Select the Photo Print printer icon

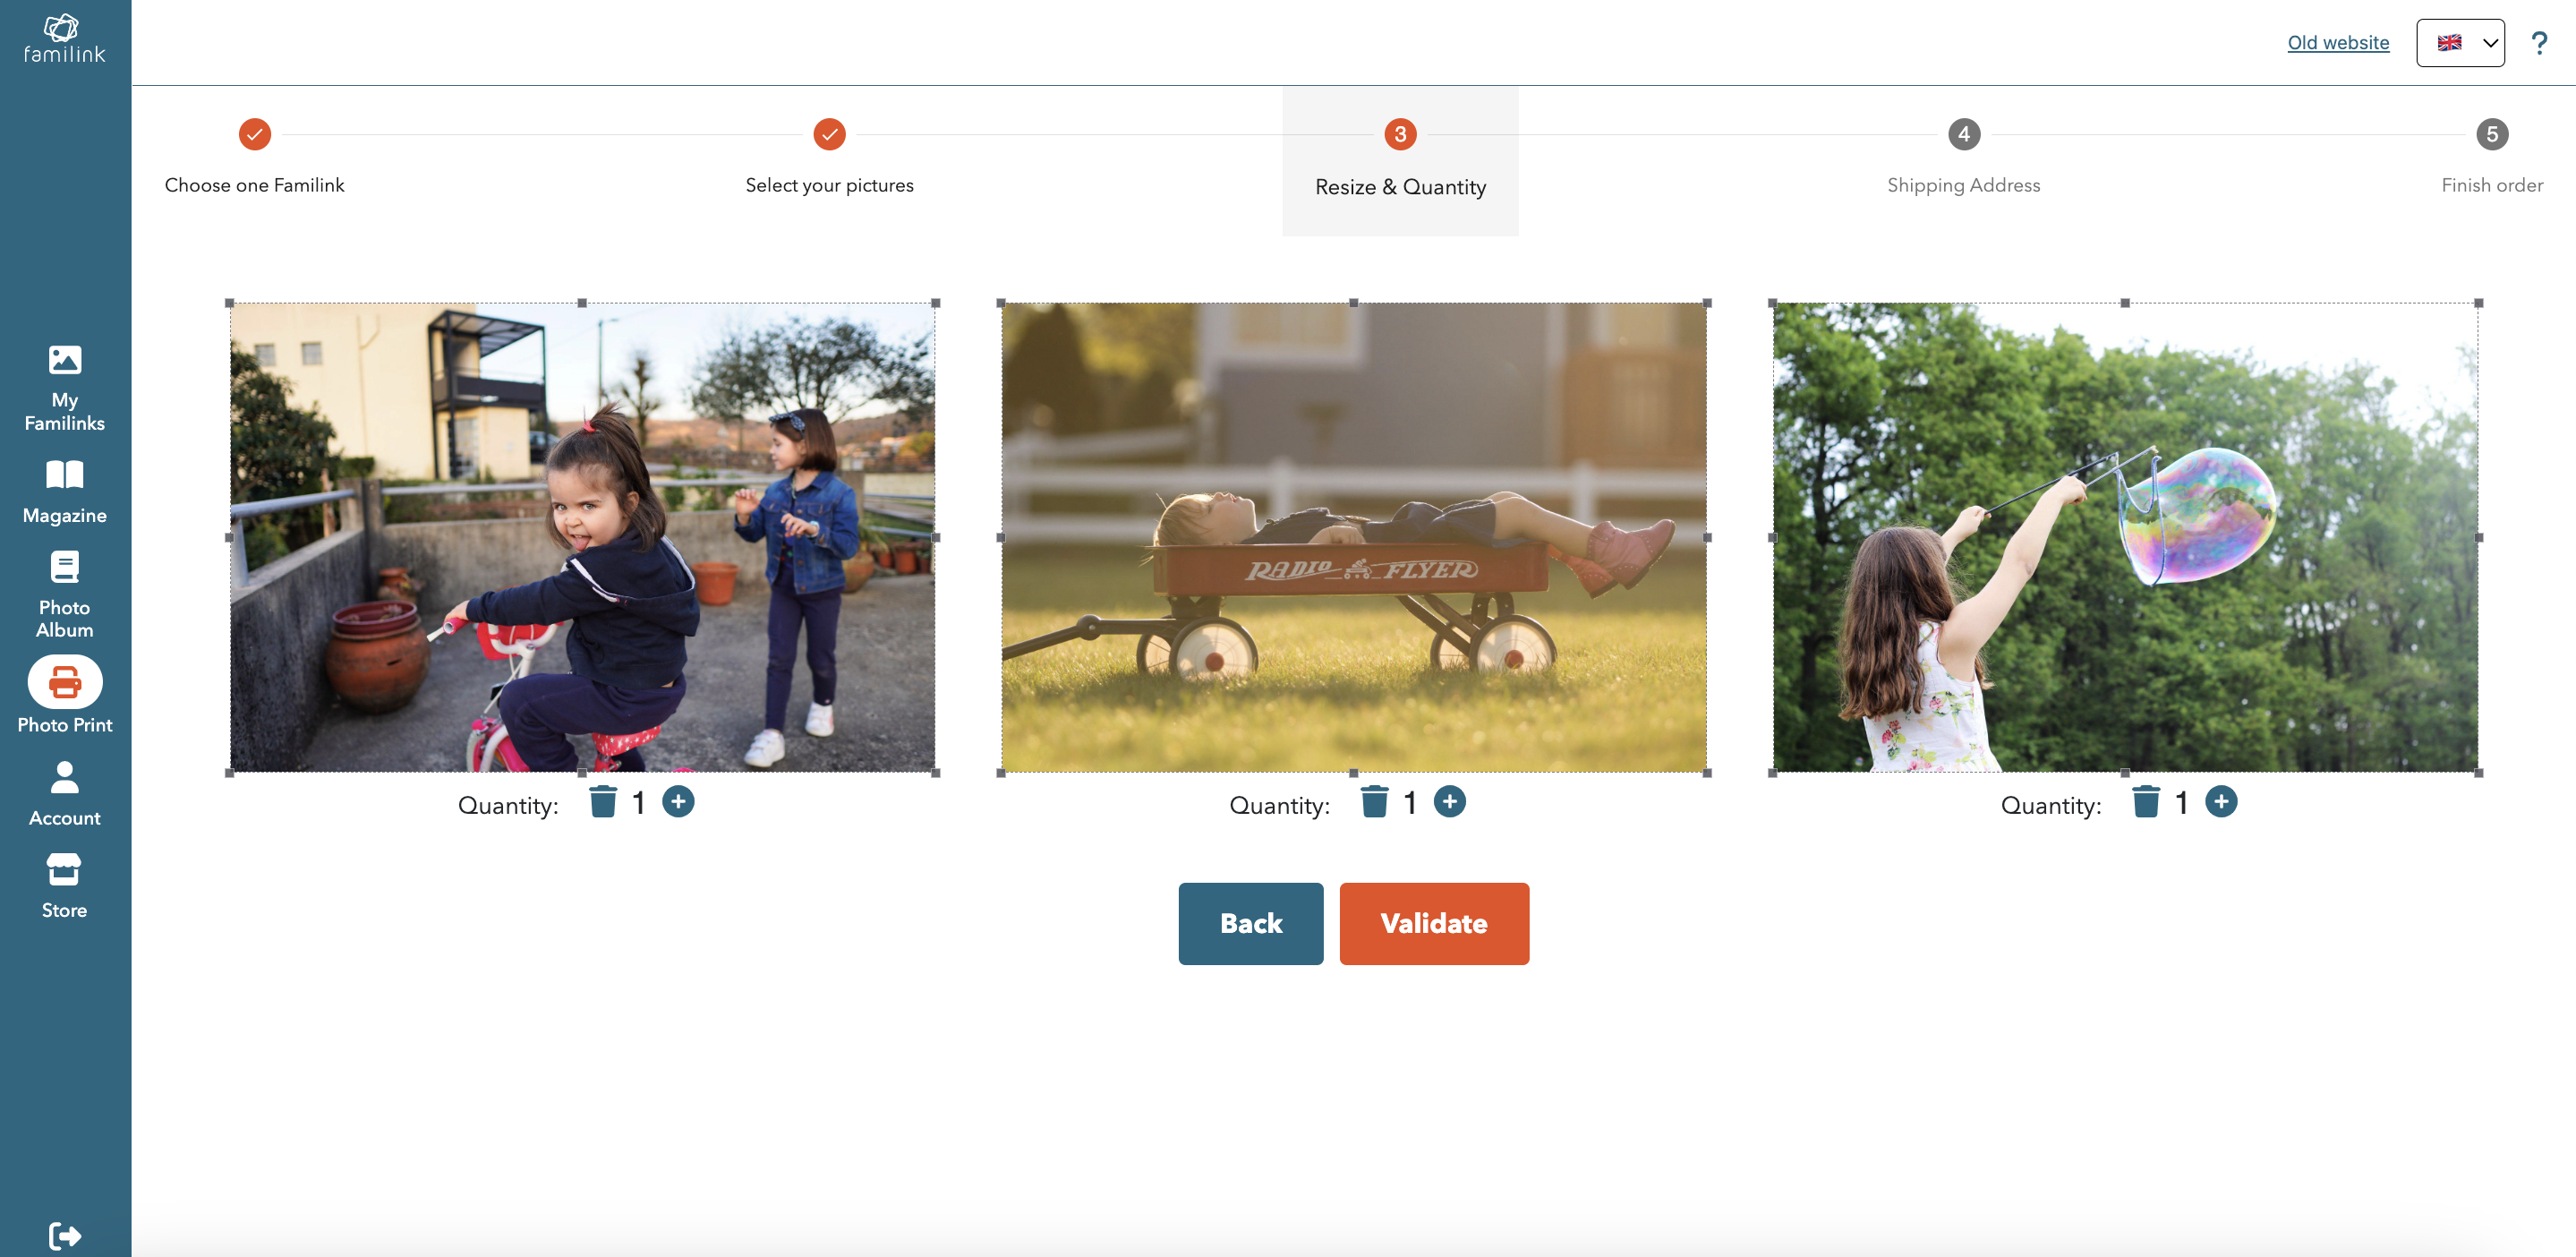click(x=64, y=682)
